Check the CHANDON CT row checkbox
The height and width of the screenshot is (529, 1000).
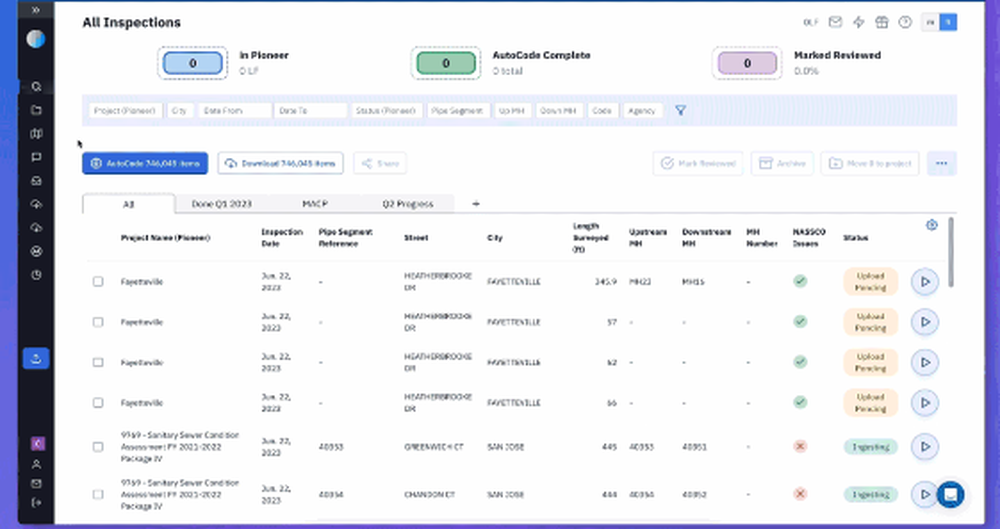[98, 495]
